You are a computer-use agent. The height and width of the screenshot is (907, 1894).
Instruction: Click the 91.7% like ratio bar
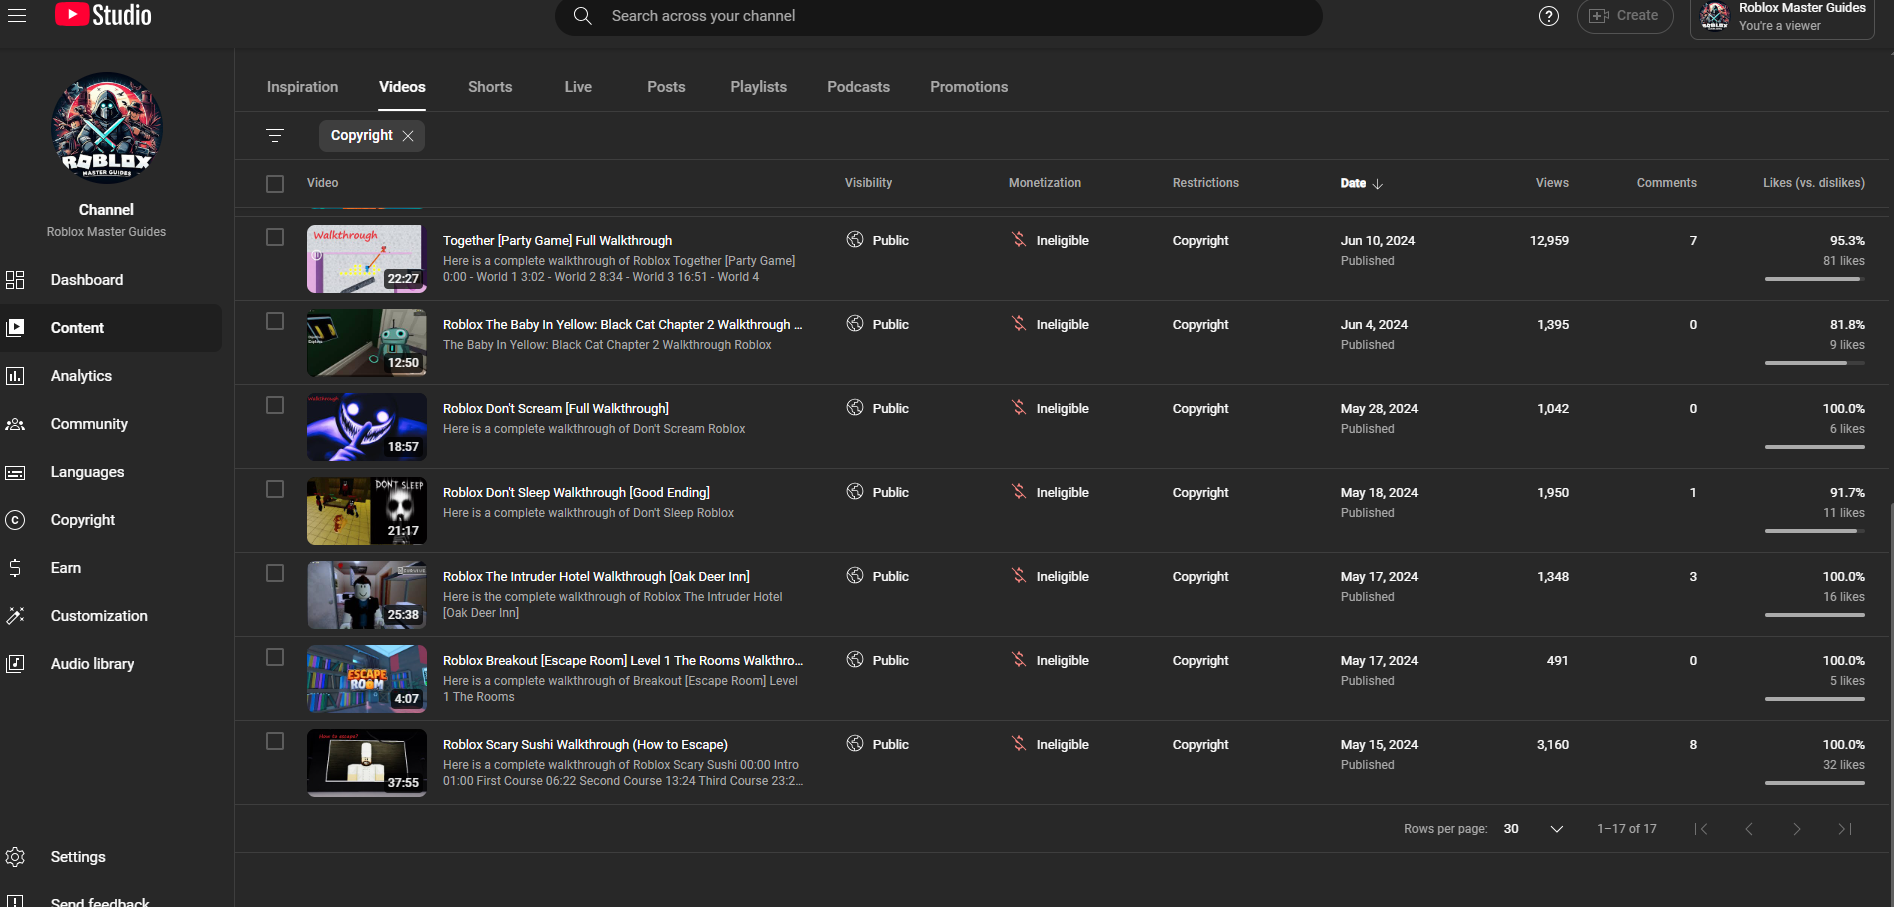coord(1814,531)
